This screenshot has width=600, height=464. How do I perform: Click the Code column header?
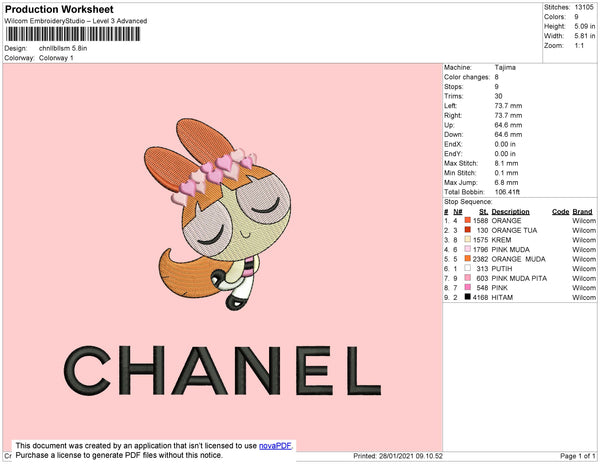coord(560,212)
